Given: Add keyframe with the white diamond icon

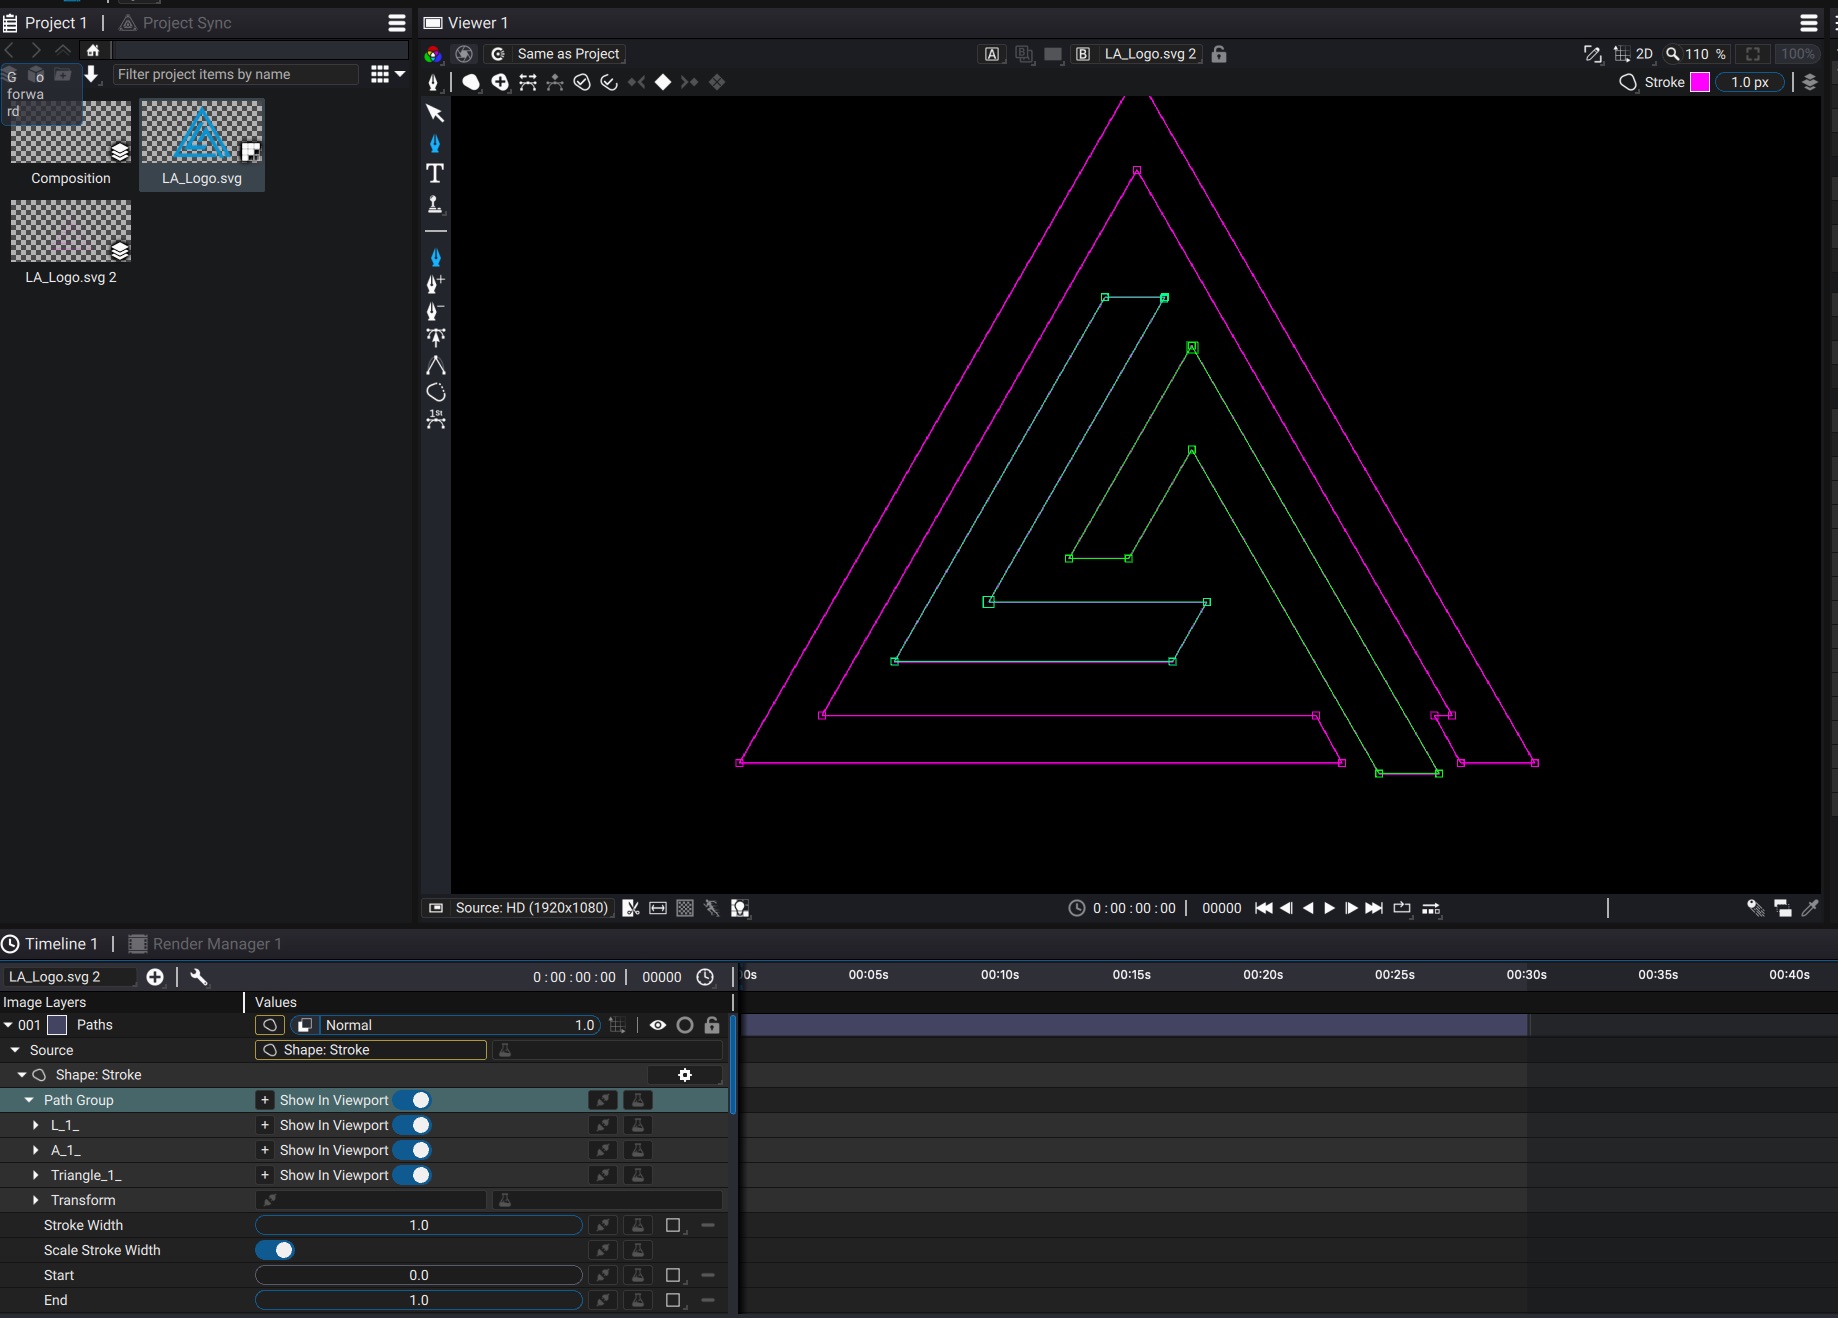Looking at the screenshot, I should pos(662,82).
